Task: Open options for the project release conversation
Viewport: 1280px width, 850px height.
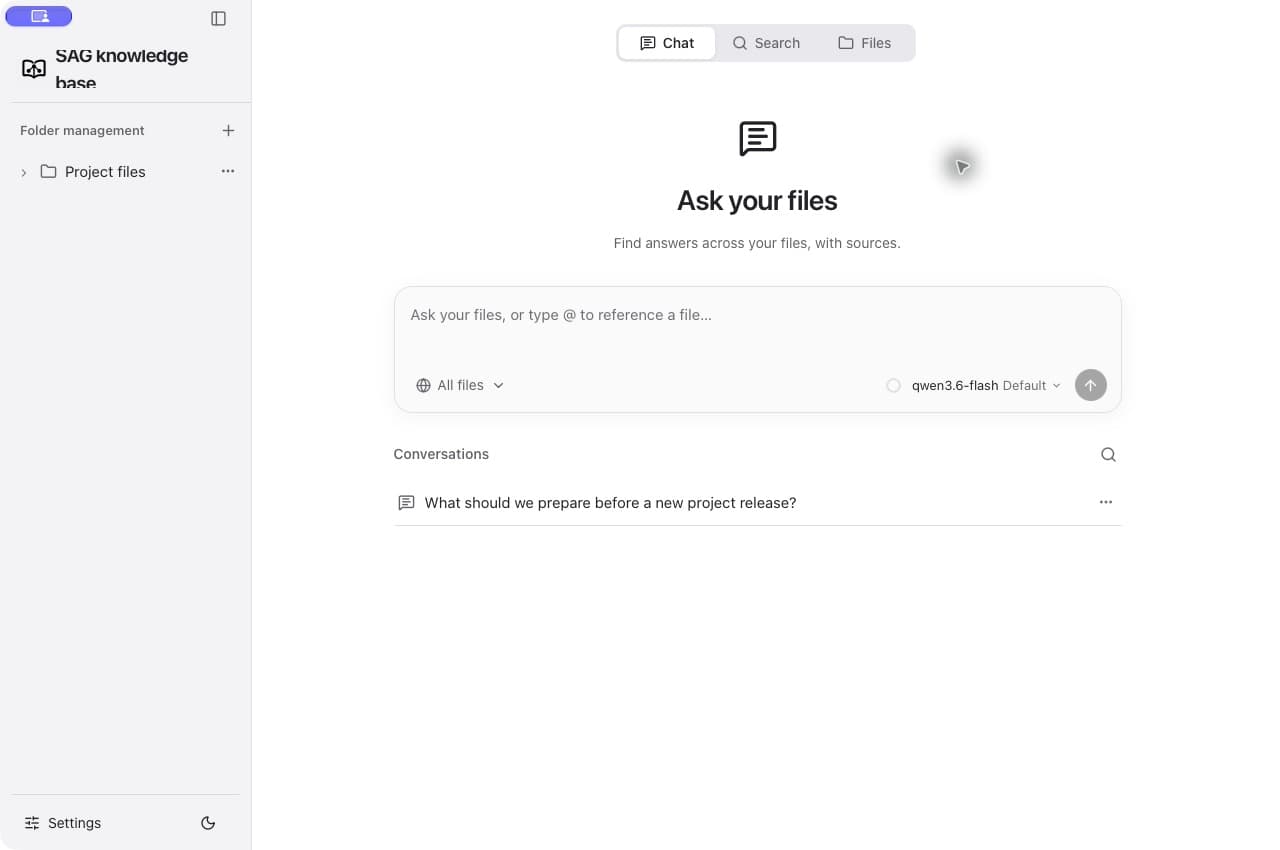Action: click(x=1106, y=502)
